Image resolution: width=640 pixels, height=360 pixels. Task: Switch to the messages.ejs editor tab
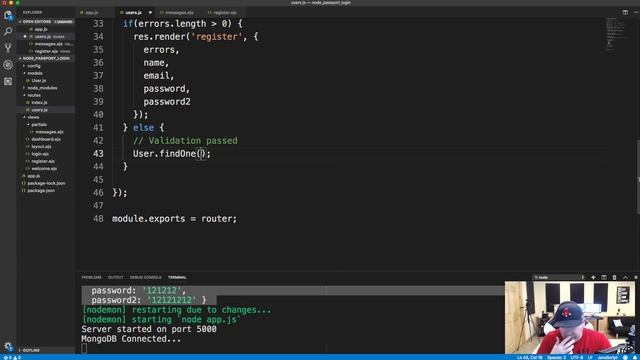tap(179, 12)
